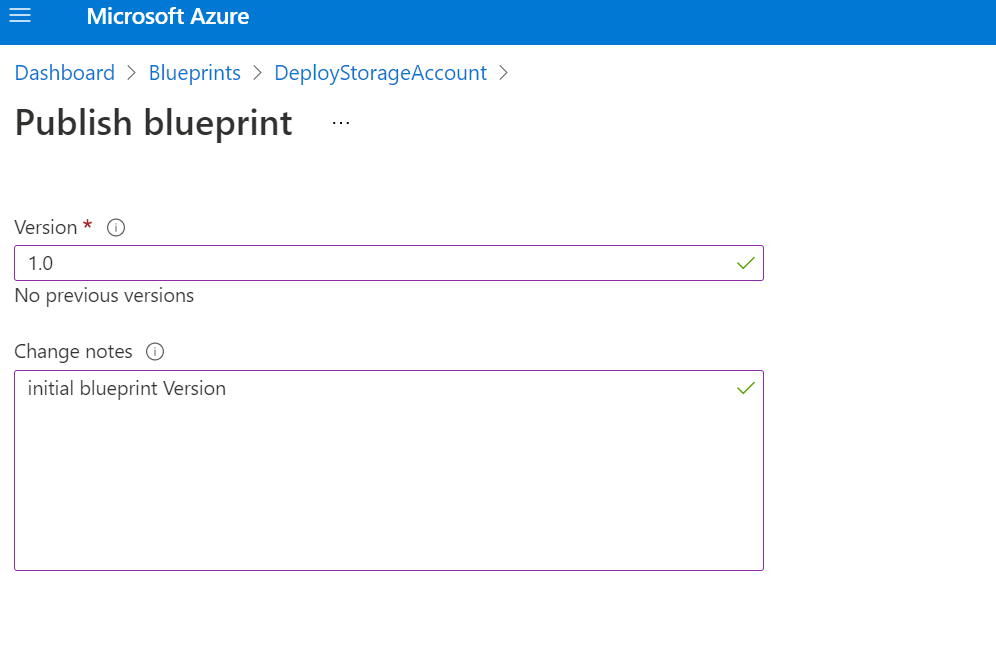This screenshot has width=996, height=653.
Task: Go to the Dashboard breadcrumb
Action: coord(65,73)
